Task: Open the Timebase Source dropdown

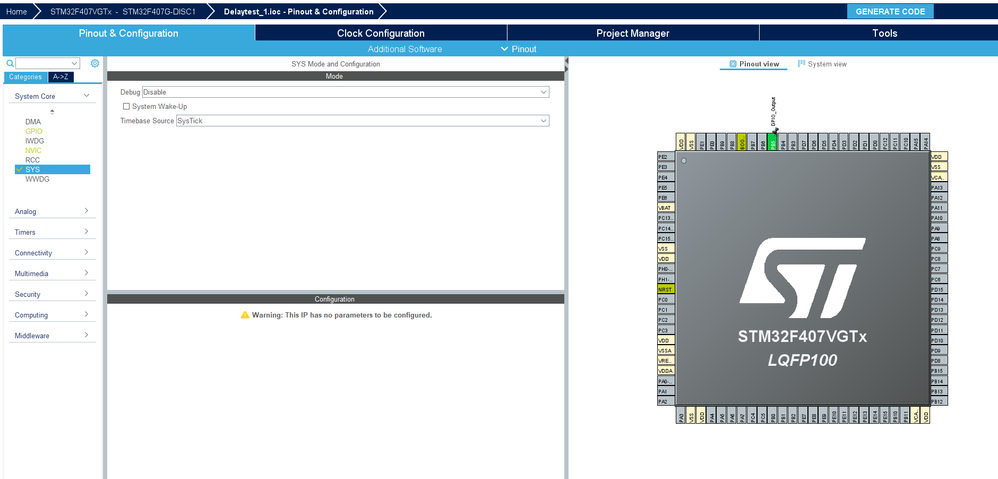Action: (x=362, y=120)
